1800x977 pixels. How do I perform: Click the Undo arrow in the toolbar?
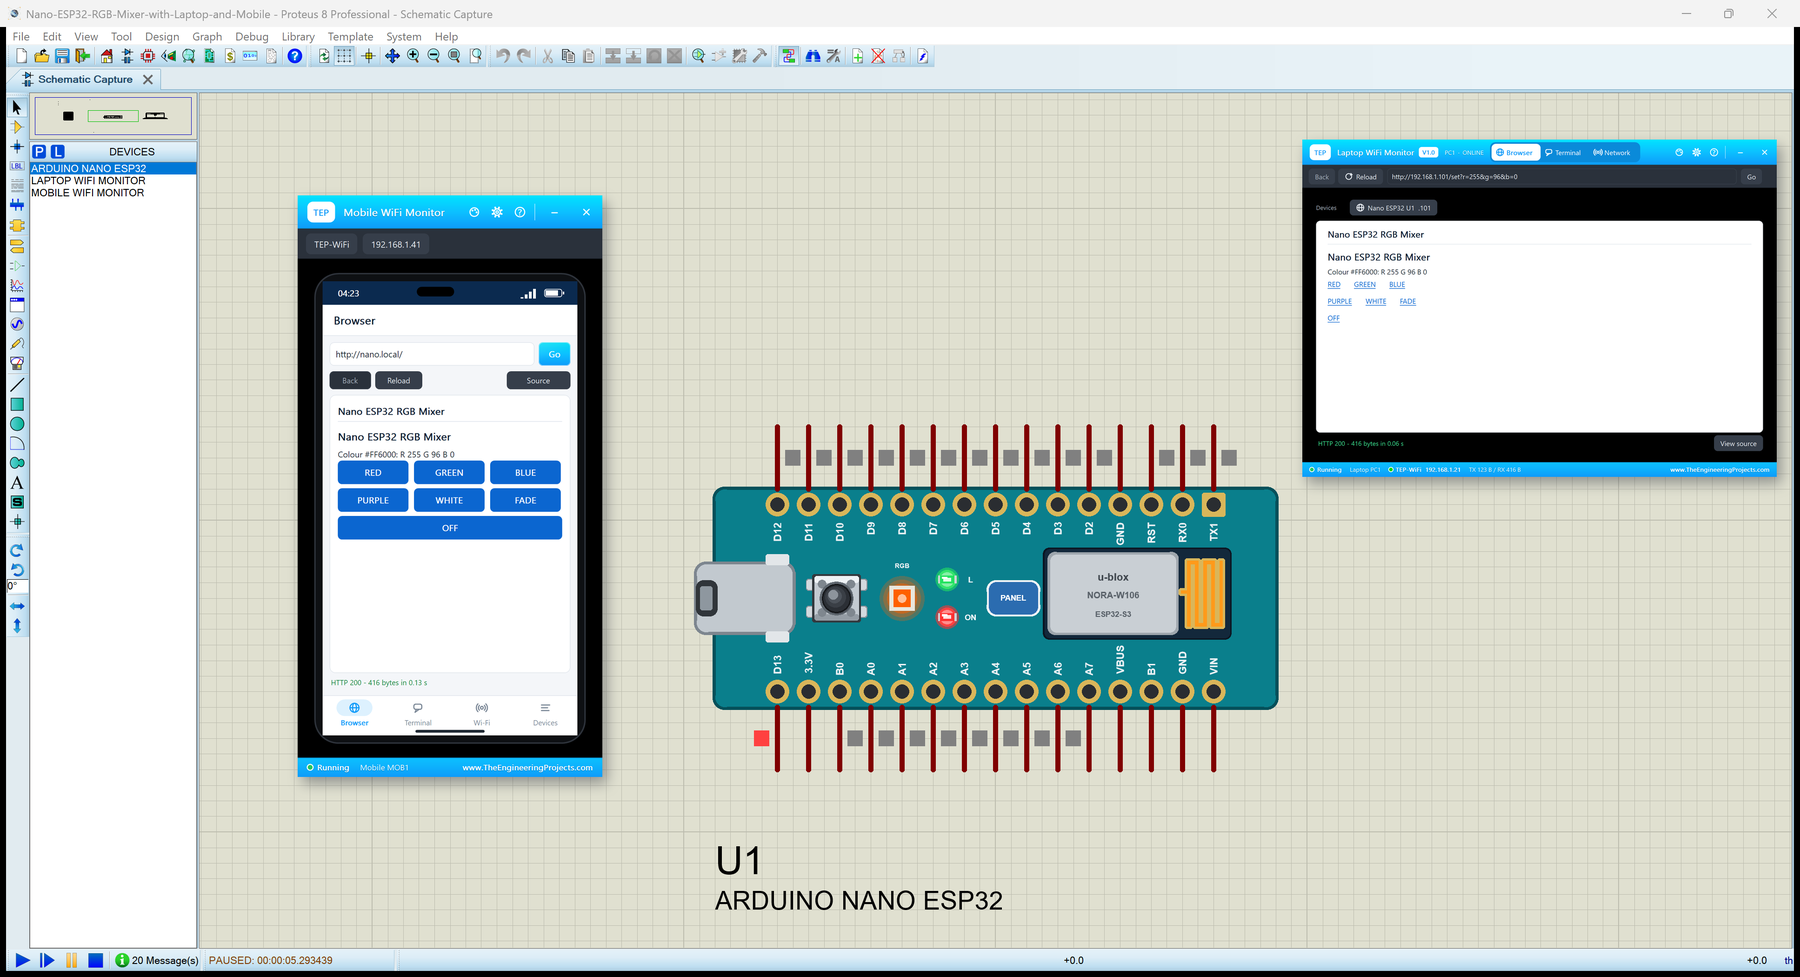tap(503, 56)
